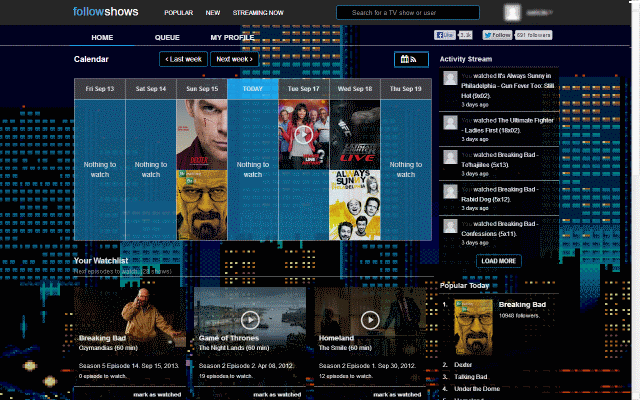Open the Streaming Now section
Image resolution: width=640 pixels, height=400 pixels.
pos(258,13)
